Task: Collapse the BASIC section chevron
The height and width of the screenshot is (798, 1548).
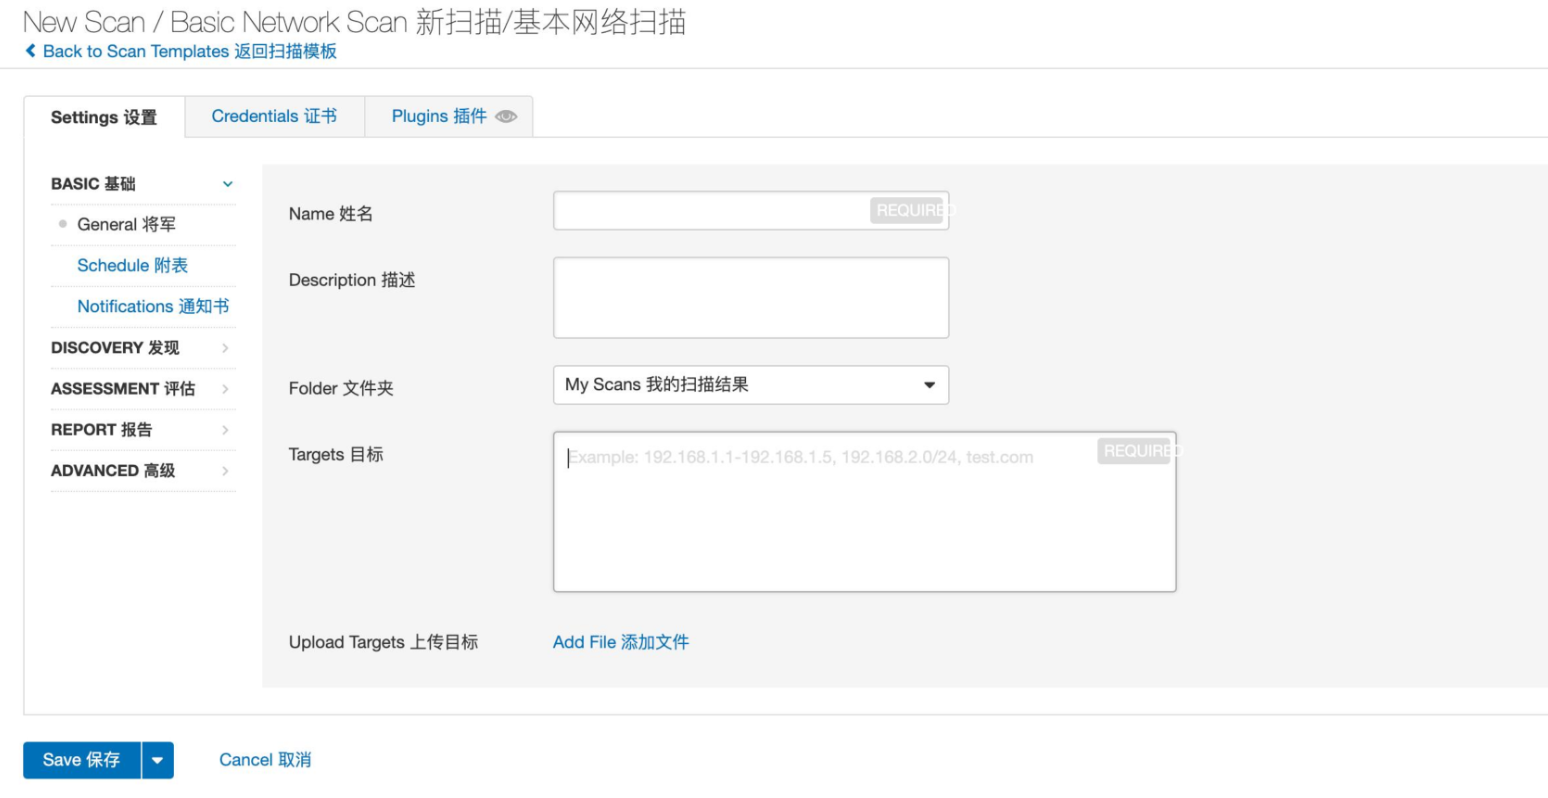Action: [227, 184]
